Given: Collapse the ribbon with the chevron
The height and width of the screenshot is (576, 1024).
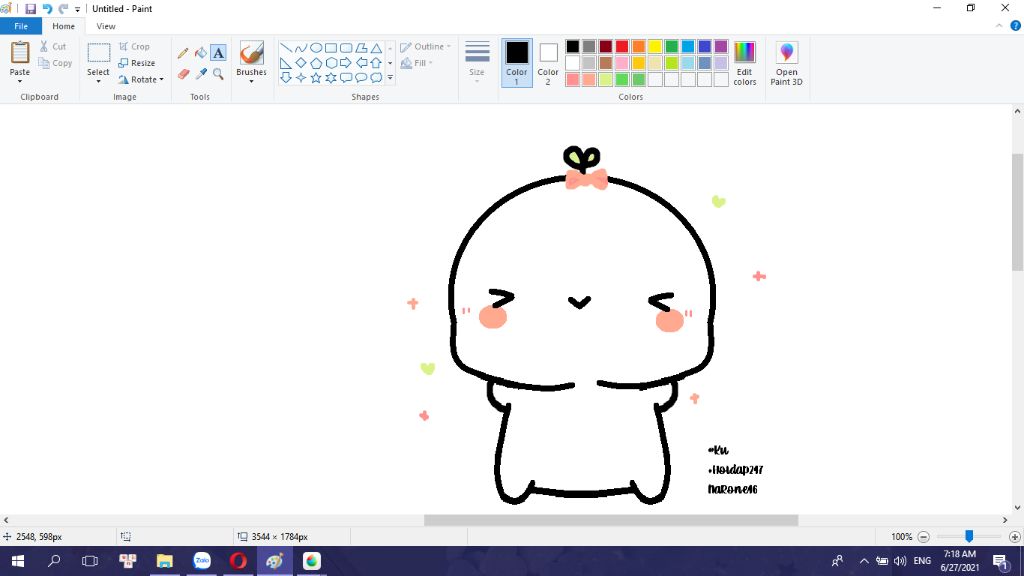Looking at the screenshot, I should [x=999, y=26].
